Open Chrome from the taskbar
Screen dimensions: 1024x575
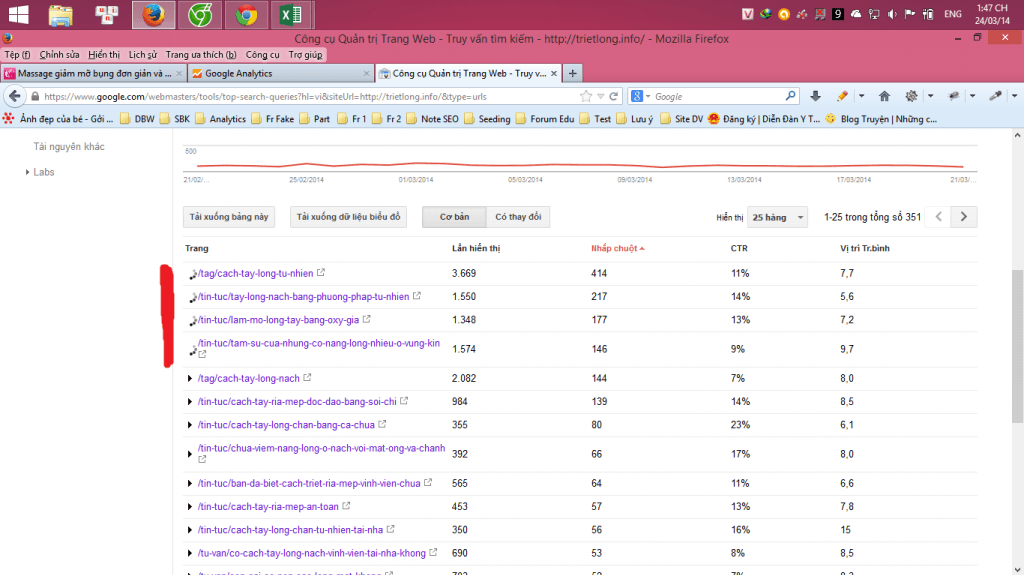point(246,14)
